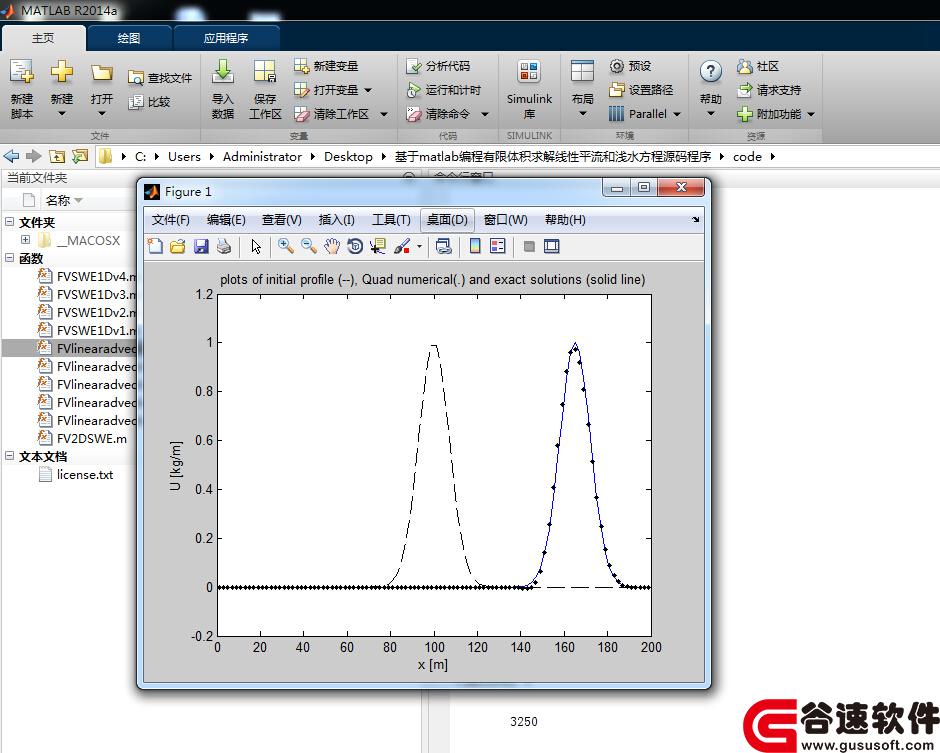Expand Add-Ons (附加功能) dropdown arrow
The height and width of the screenshot is (753, 940).
(811, 114)
